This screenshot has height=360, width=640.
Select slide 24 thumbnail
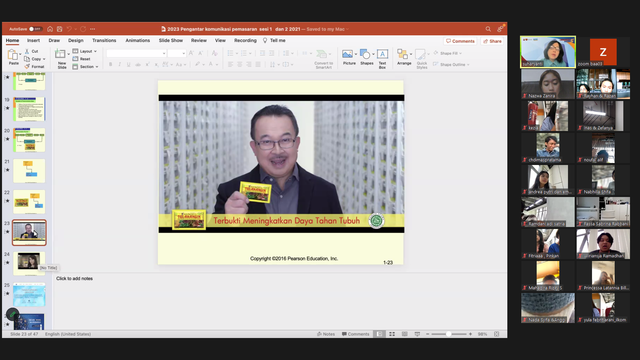pyautogui.click(x=29, y=263)
